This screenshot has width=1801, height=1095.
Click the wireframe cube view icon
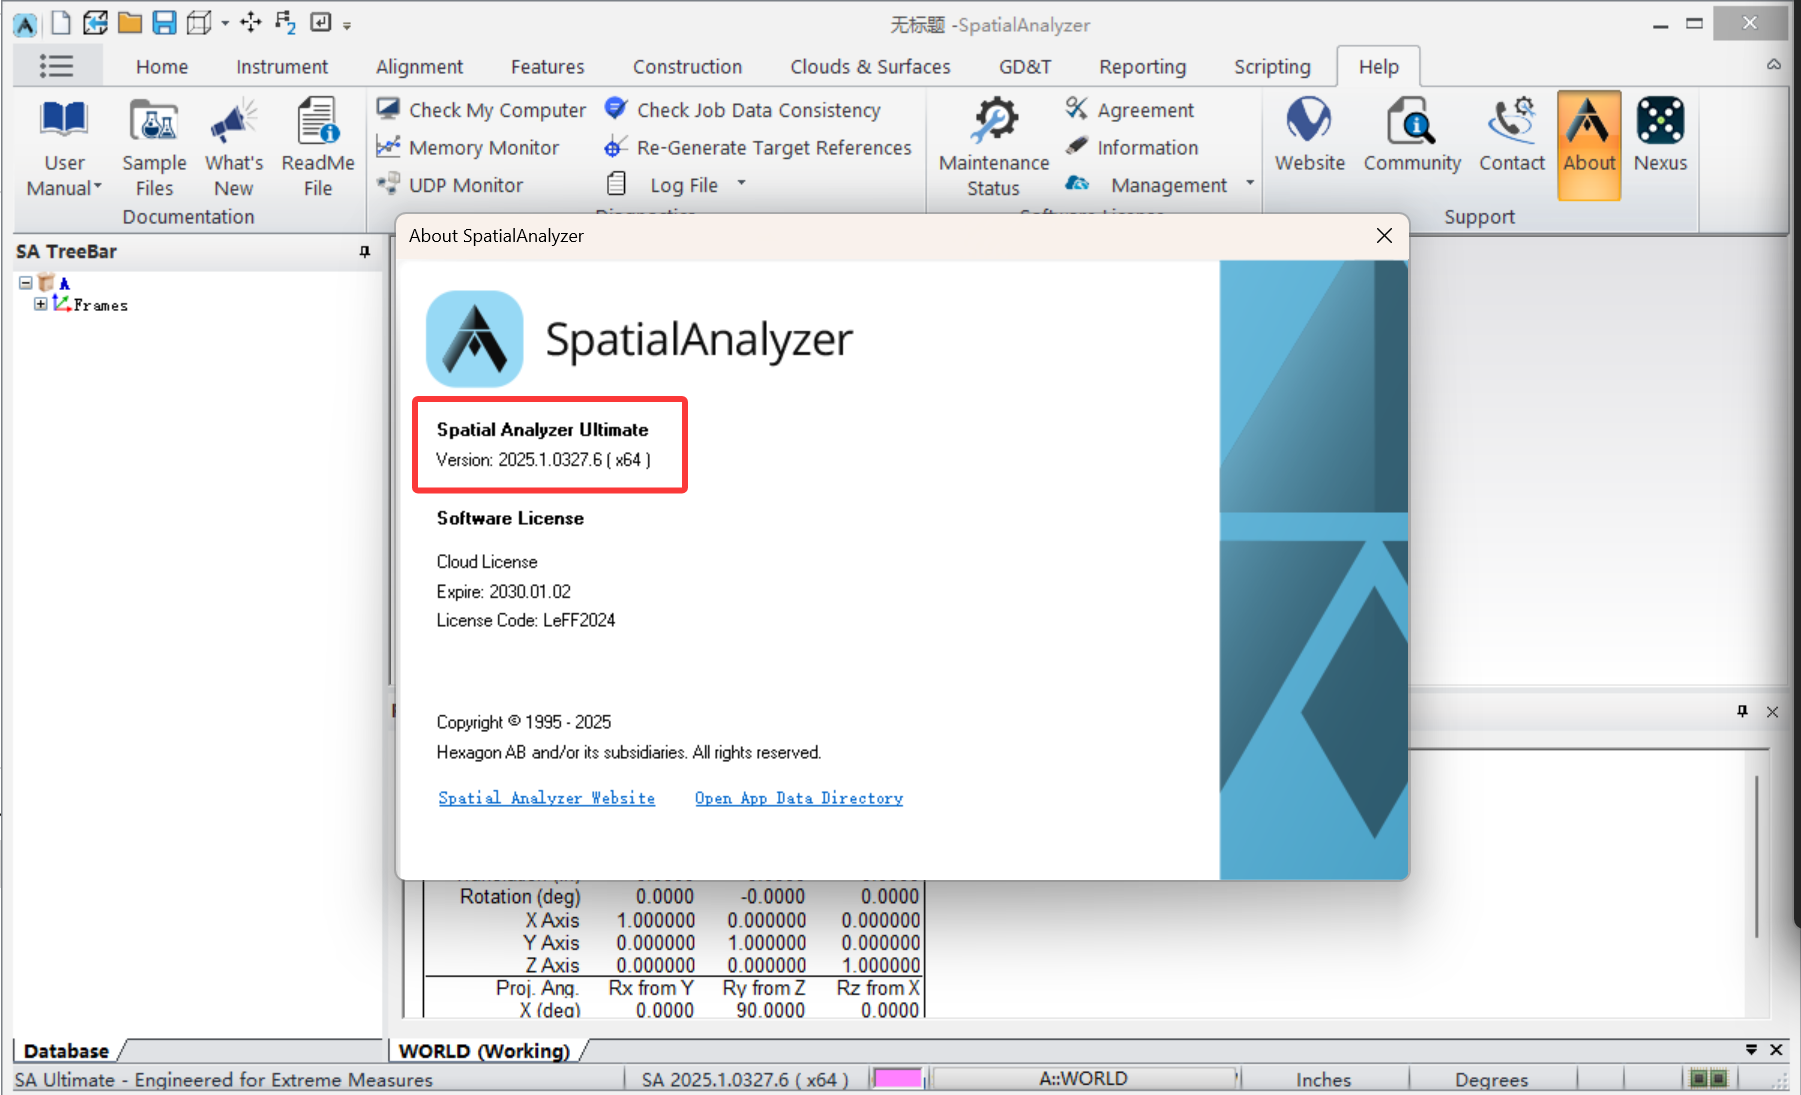[199, 22]
